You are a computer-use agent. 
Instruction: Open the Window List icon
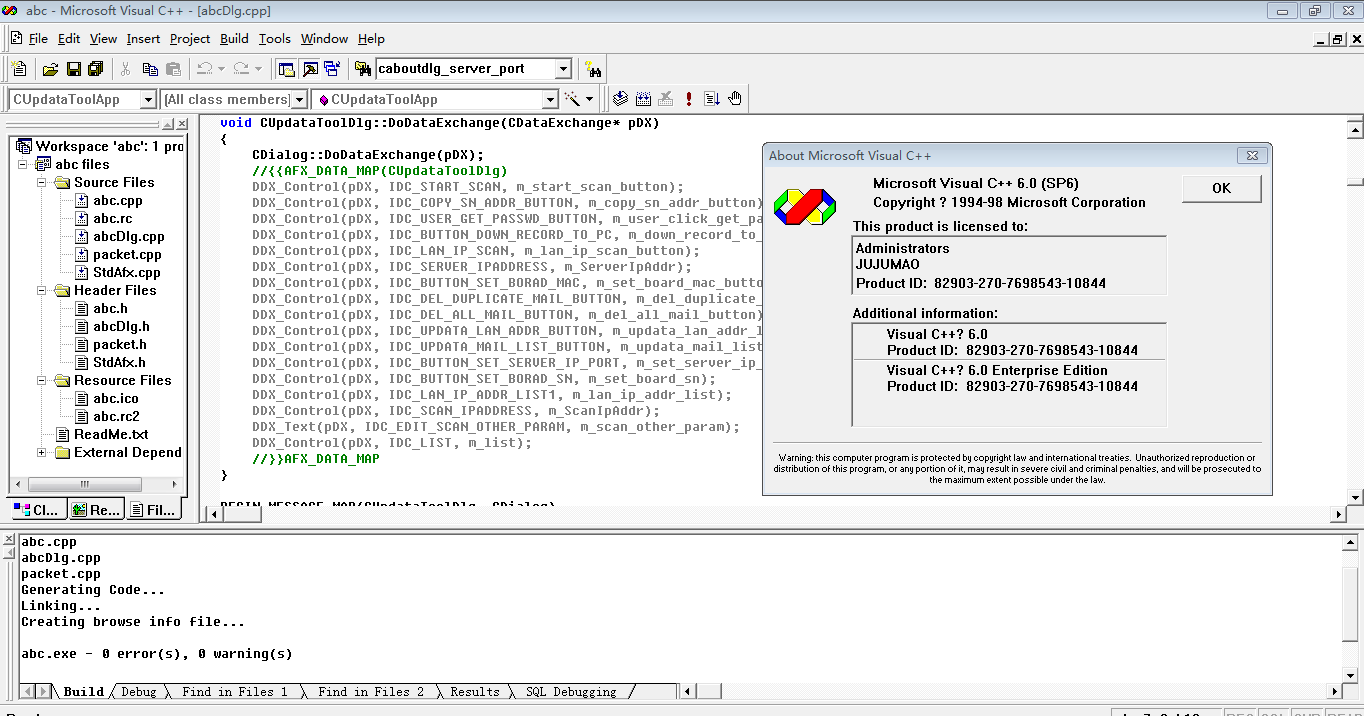click(333, 69)
